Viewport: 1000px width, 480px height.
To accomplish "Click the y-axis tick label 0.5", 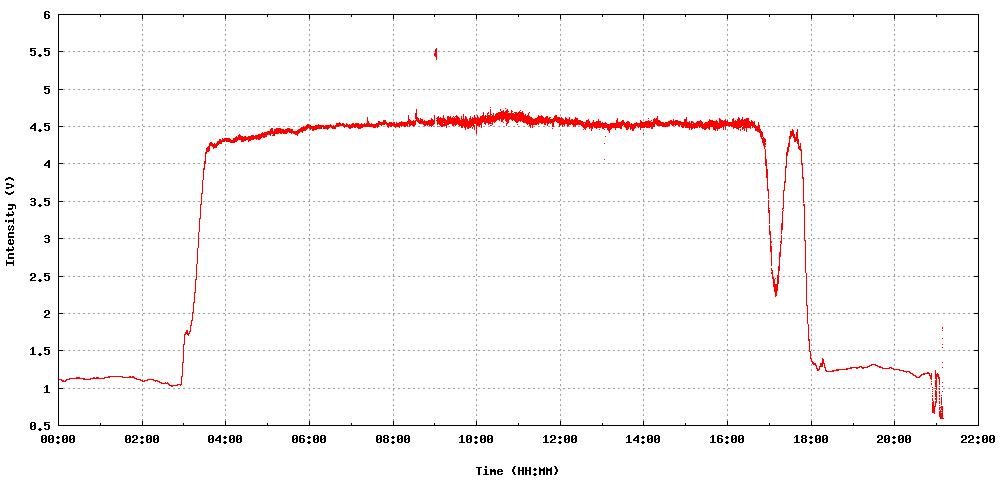I will coord(41,425).
